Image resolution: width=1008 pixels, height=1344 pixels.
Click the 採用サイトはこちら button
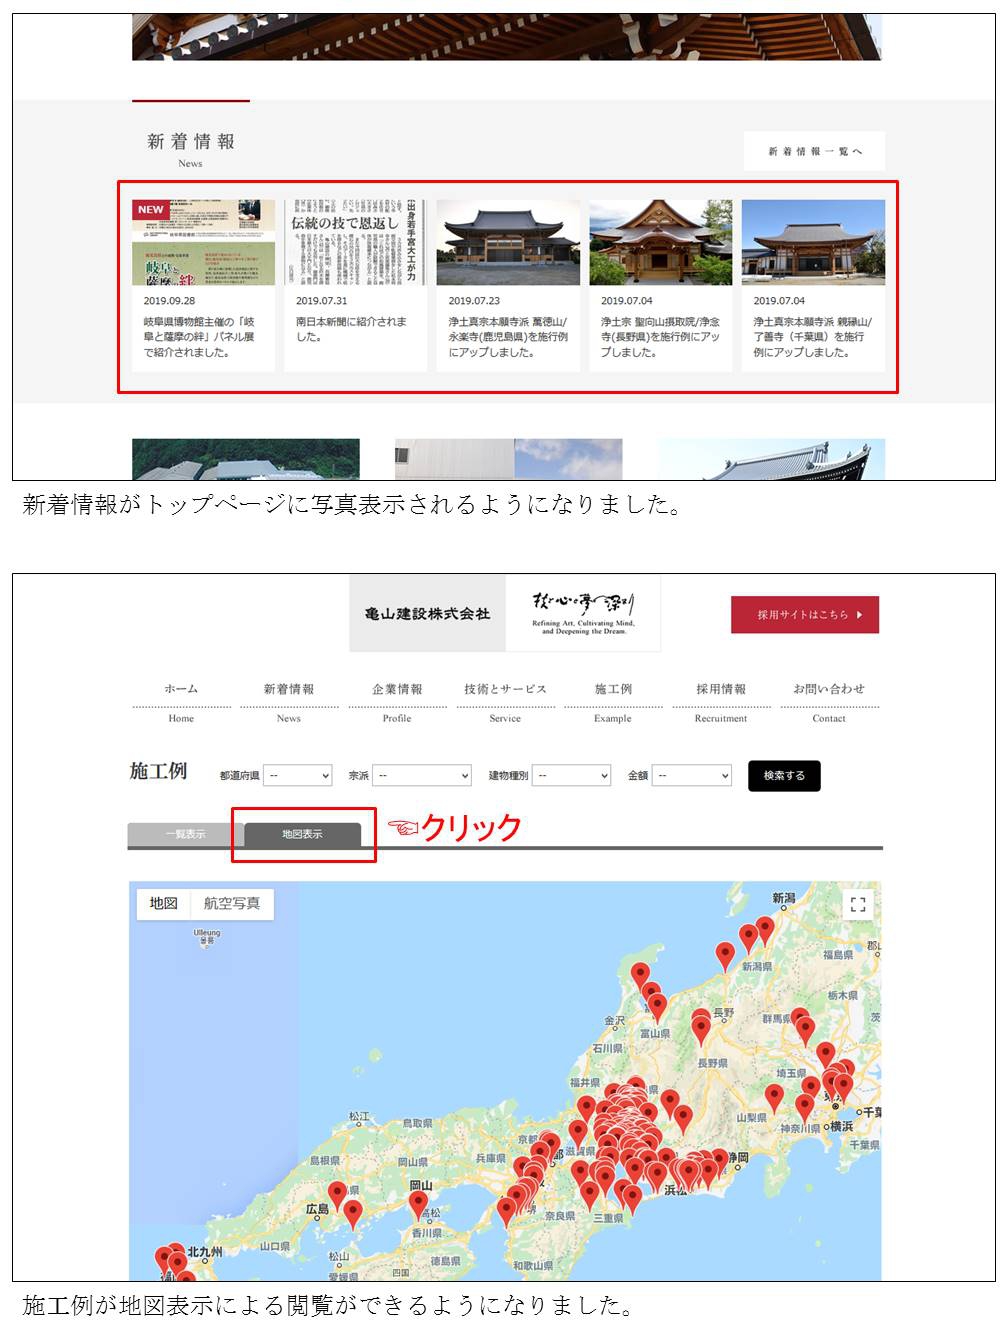pos(805,615)
